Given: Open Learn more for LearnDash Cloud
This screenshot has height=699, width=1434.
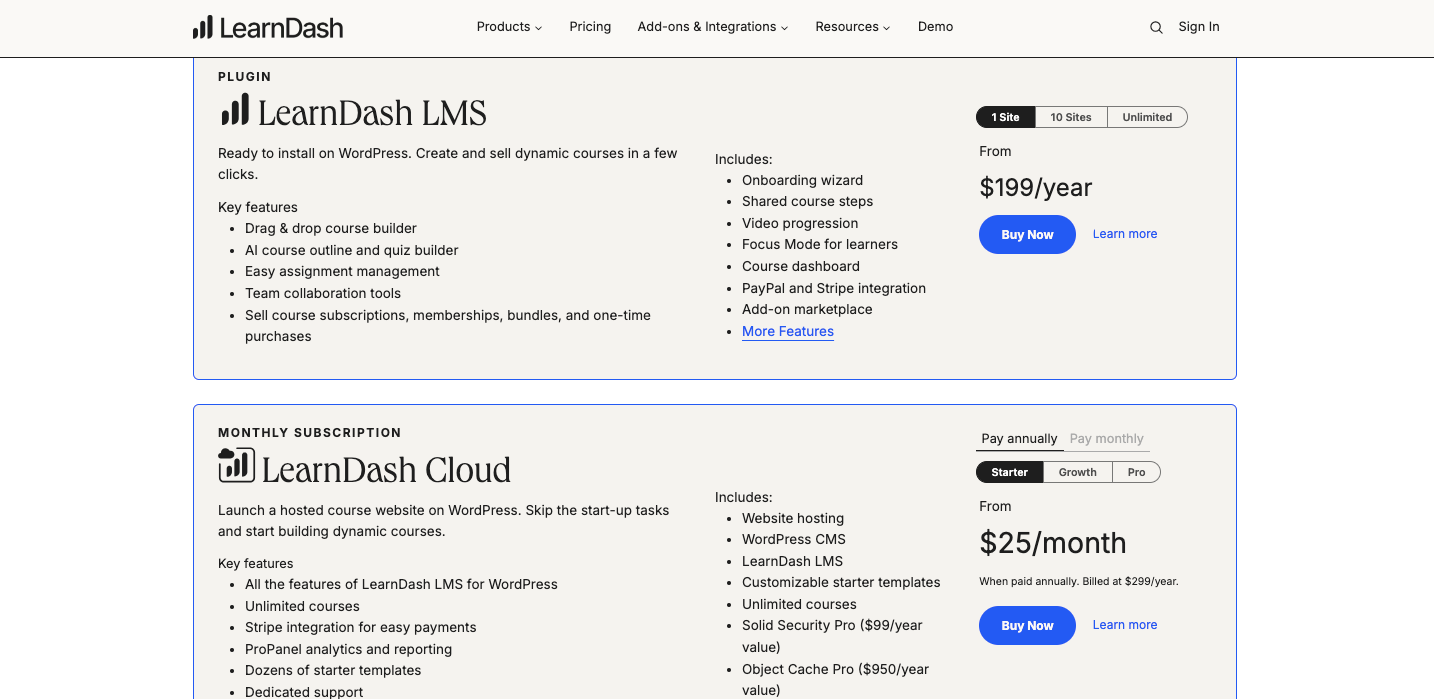Looking at the screenshot, I should tap(1125, 625).
